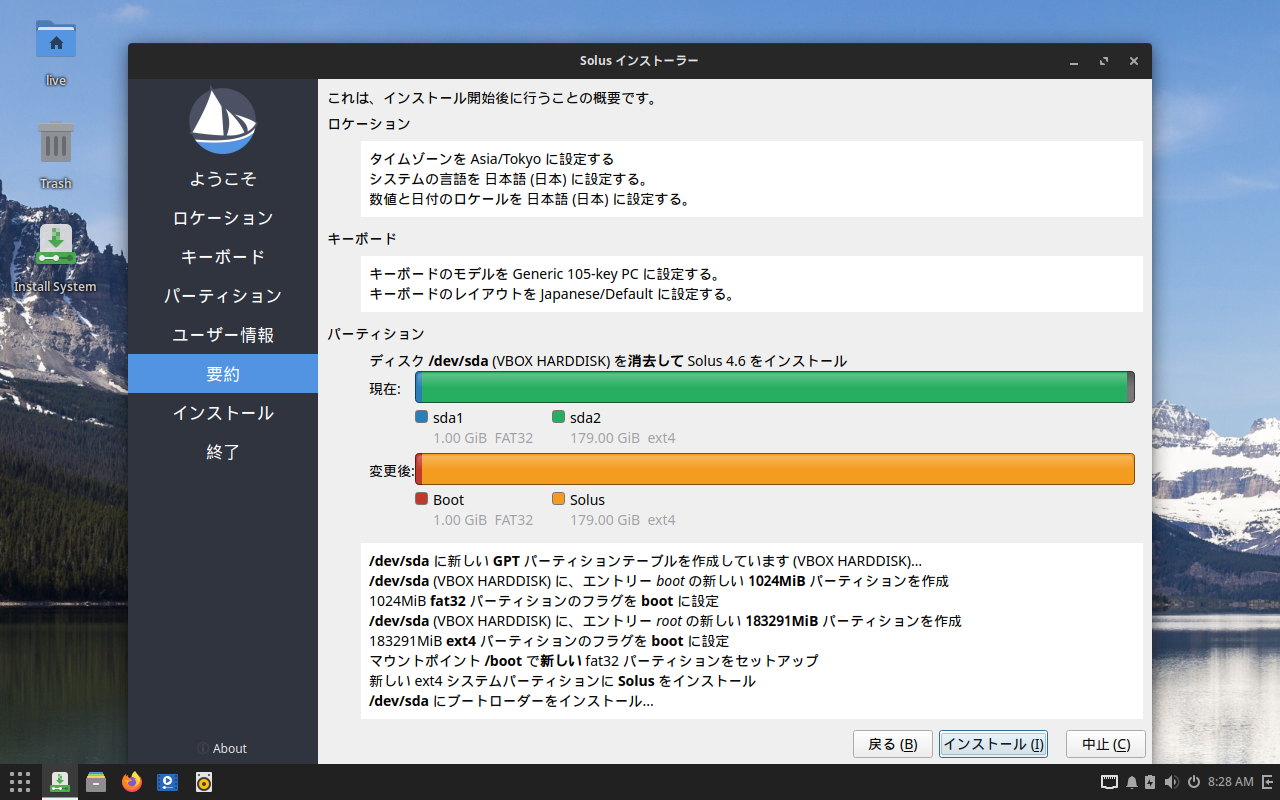Click the ディスク /dev/sda erase description
The width and height of the screenshot is (1280, 800).
click(608, 361)
